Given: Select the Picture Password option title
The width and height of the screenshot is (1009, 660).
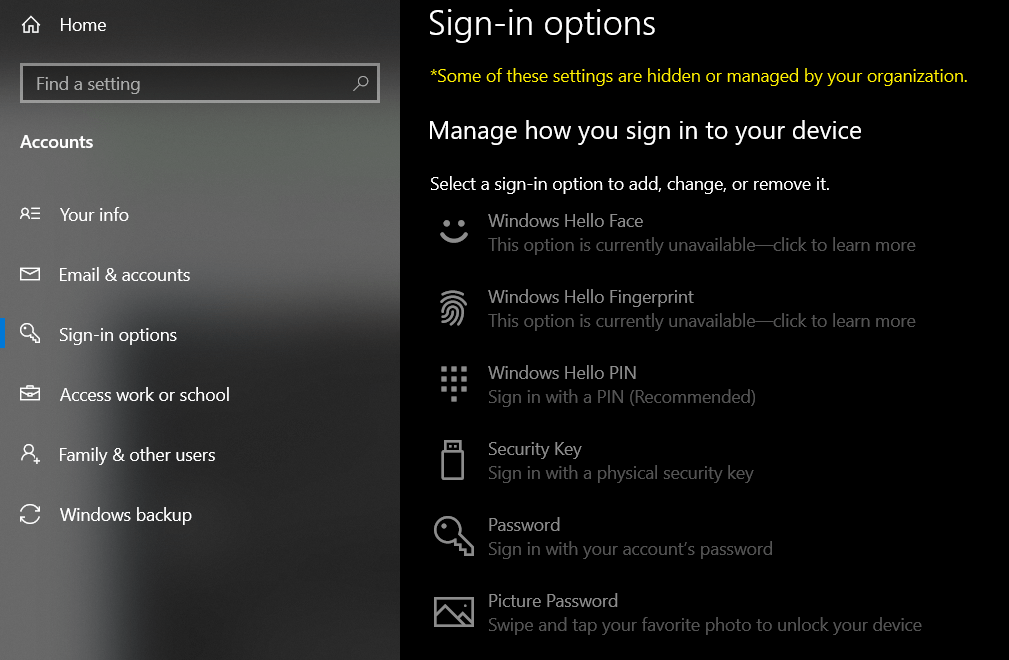Looking at the screenshot, I should (553, 600).
